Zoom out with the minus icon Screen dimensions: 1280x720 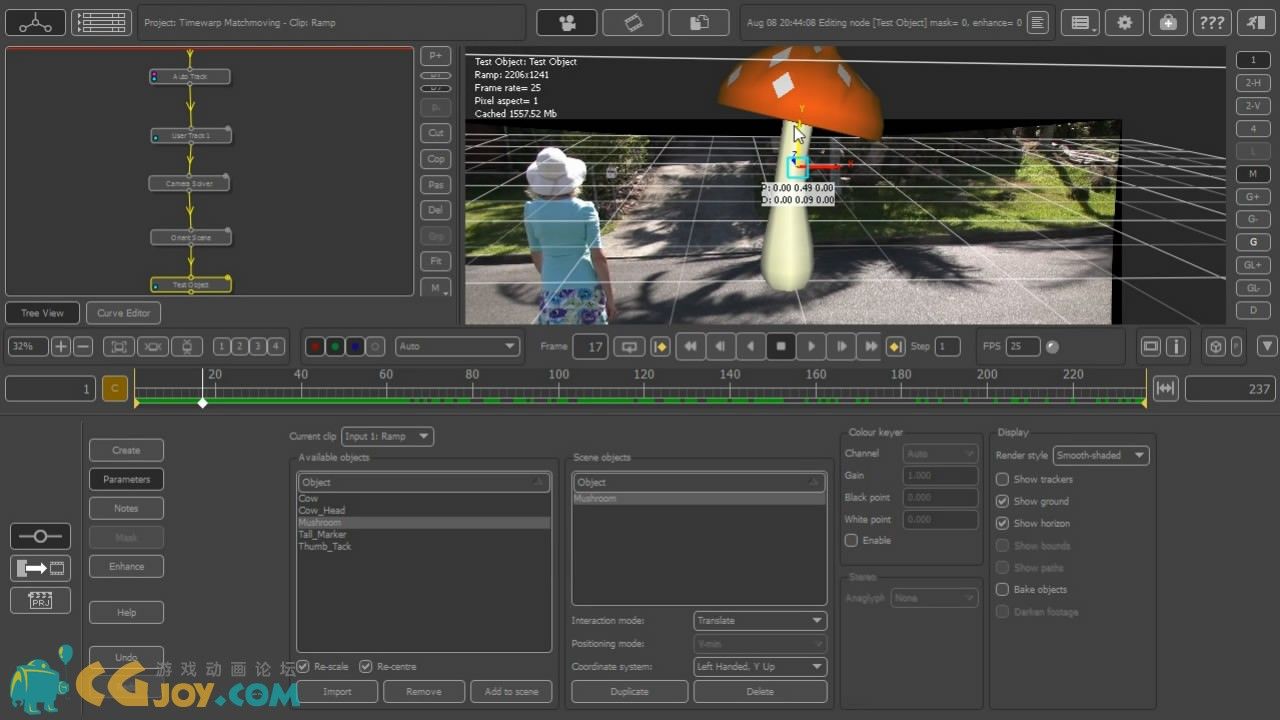[83, 347]
